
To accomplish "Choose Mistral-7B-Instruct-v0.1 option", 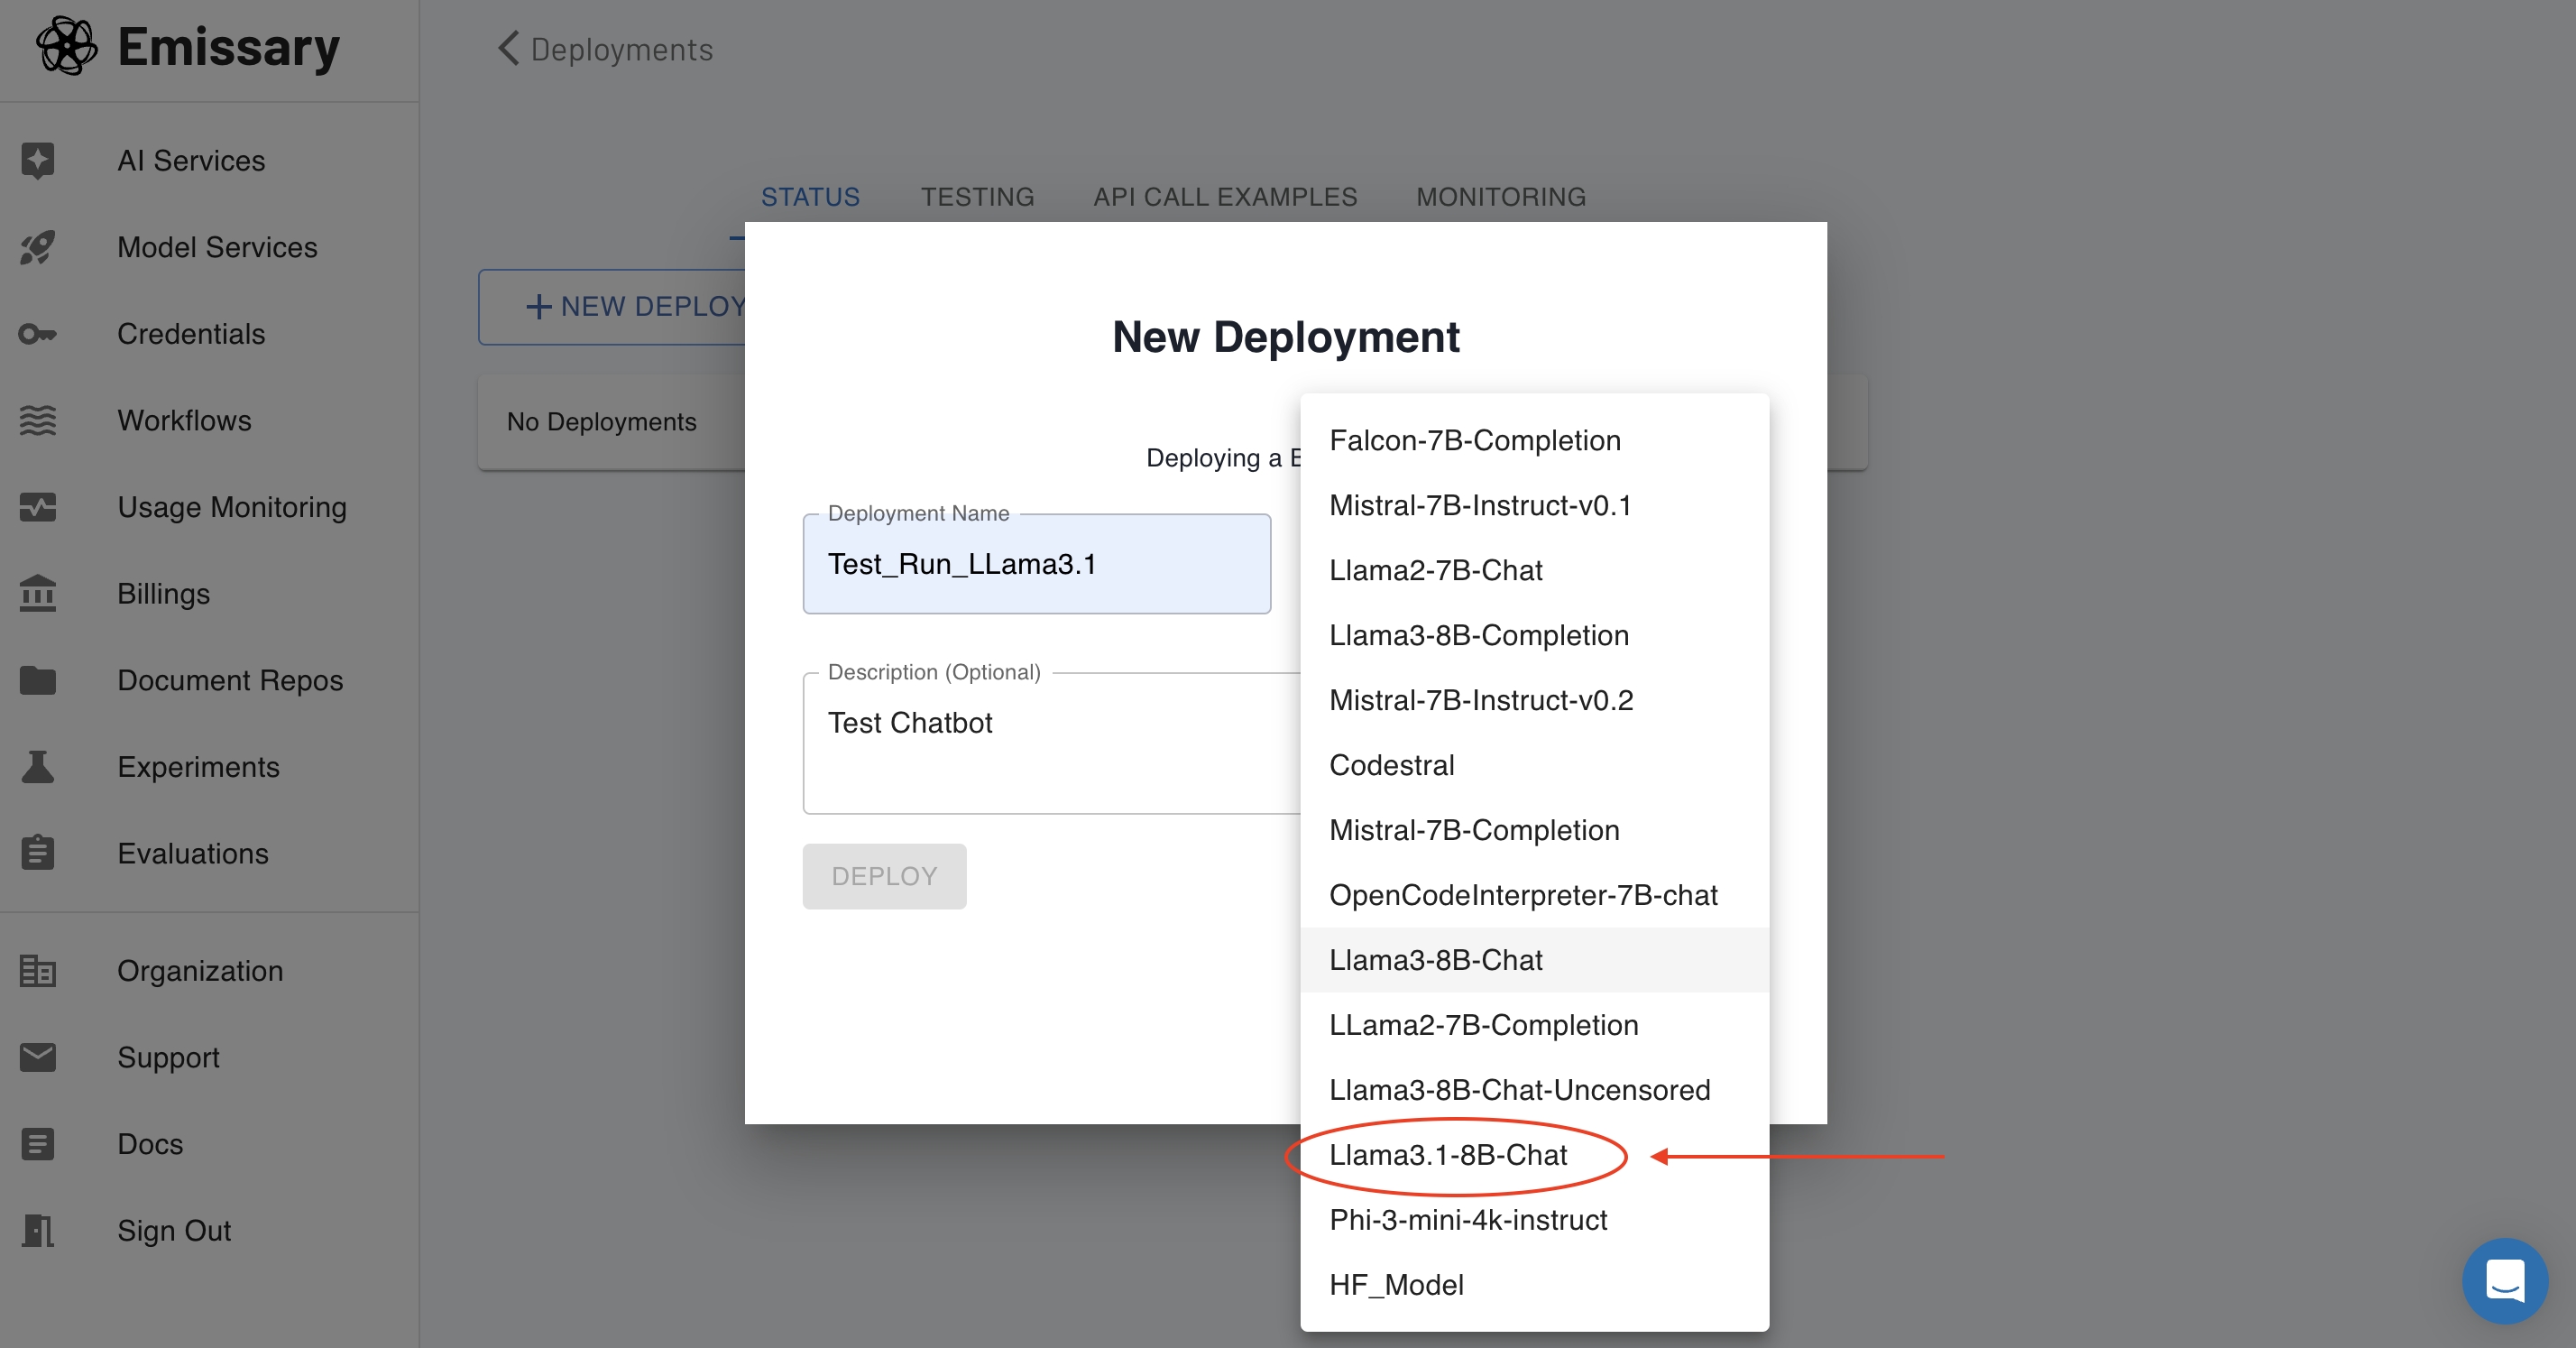I will pyautogui.click(x=1534, y=505).
